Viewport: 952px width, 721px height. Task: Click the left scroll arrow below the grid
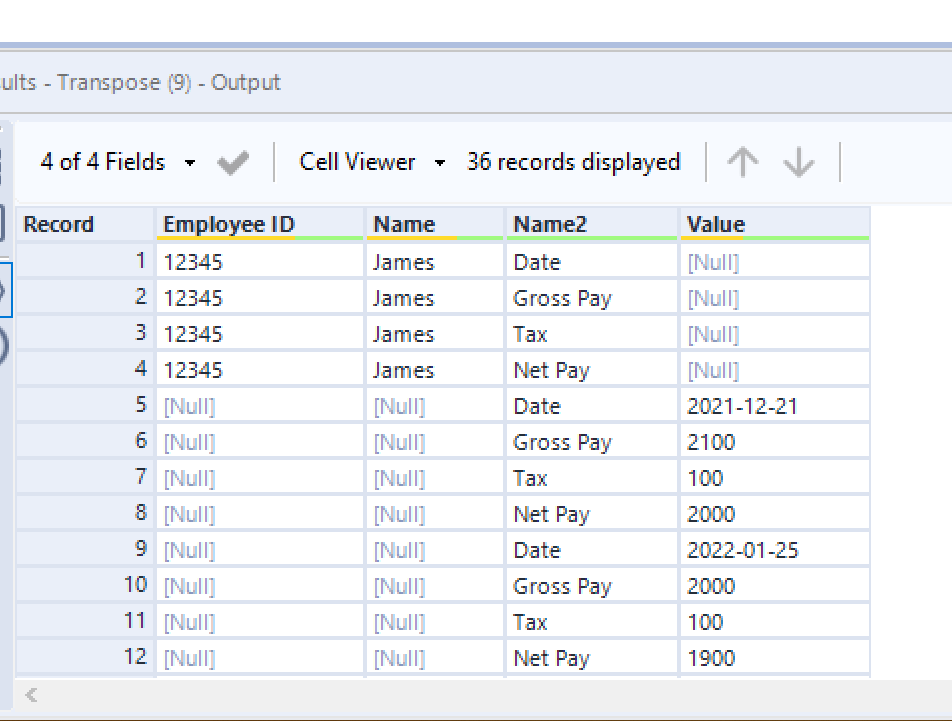click(x=30, y=695)
